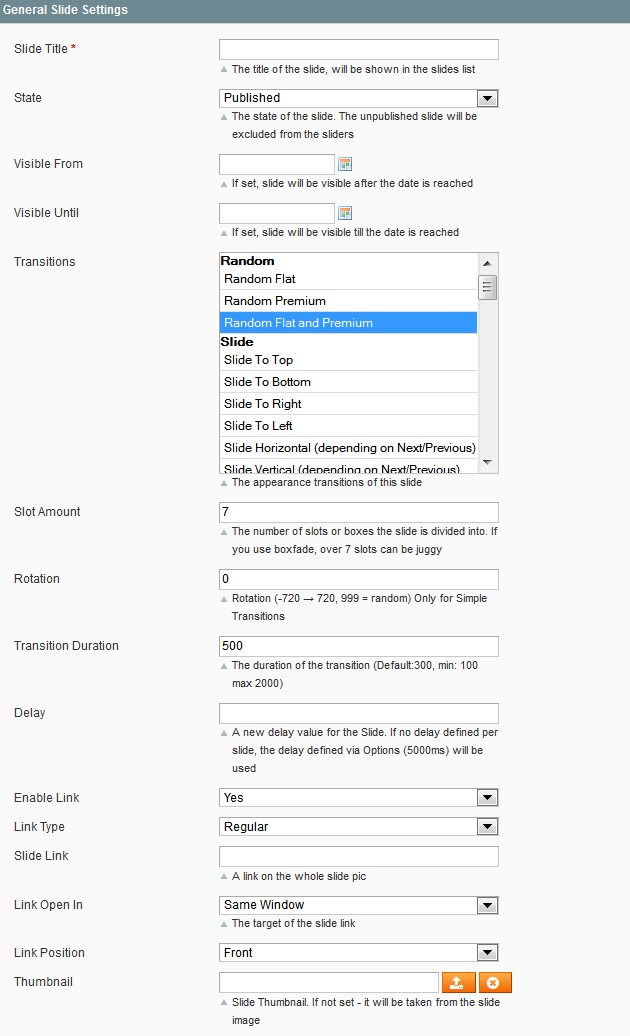Open the Visible From calendar picker
The height and width of the screenshot is (1036, 630).
coord(345,164)
